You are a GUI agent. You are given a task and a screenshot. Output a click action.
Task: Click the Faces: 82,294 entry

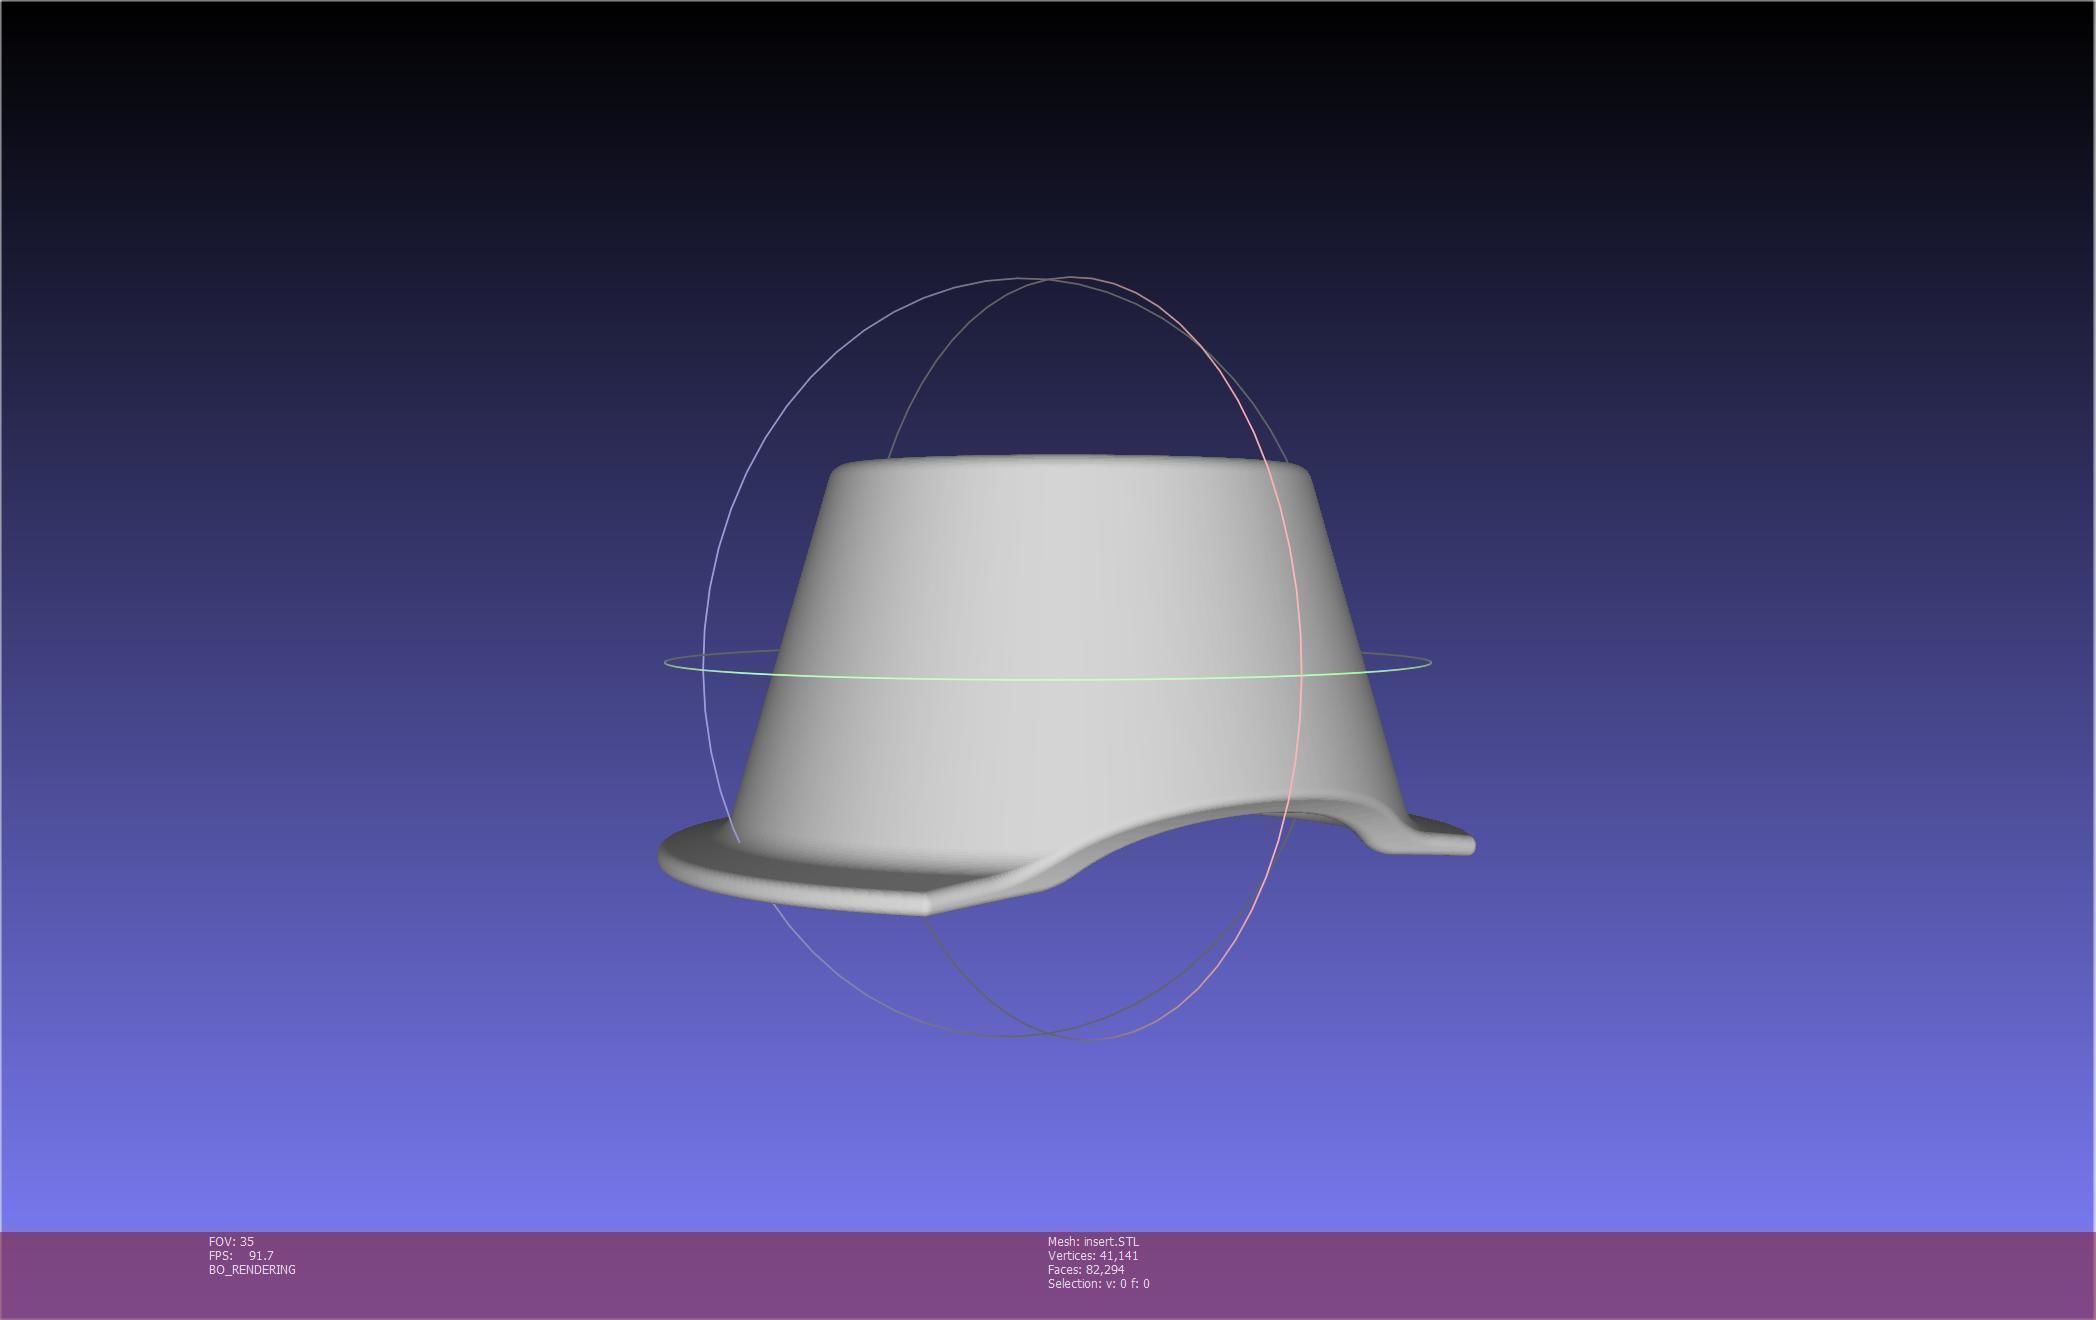pos(1086,1269)
